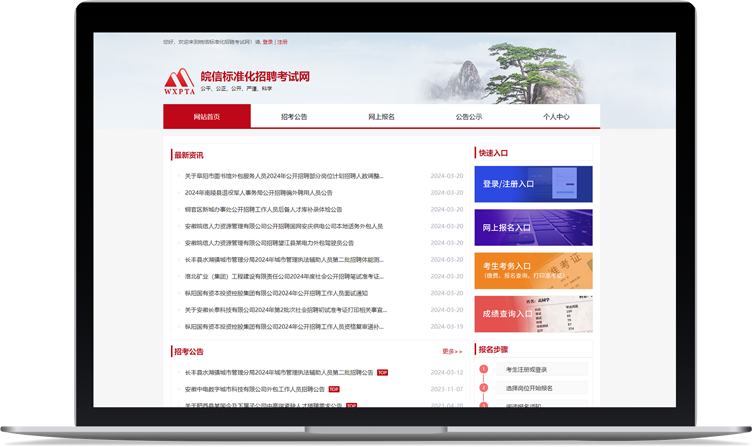Open the 招考公告 navigation tab
The width and height of the screenshot is (752, 447).
294,117
